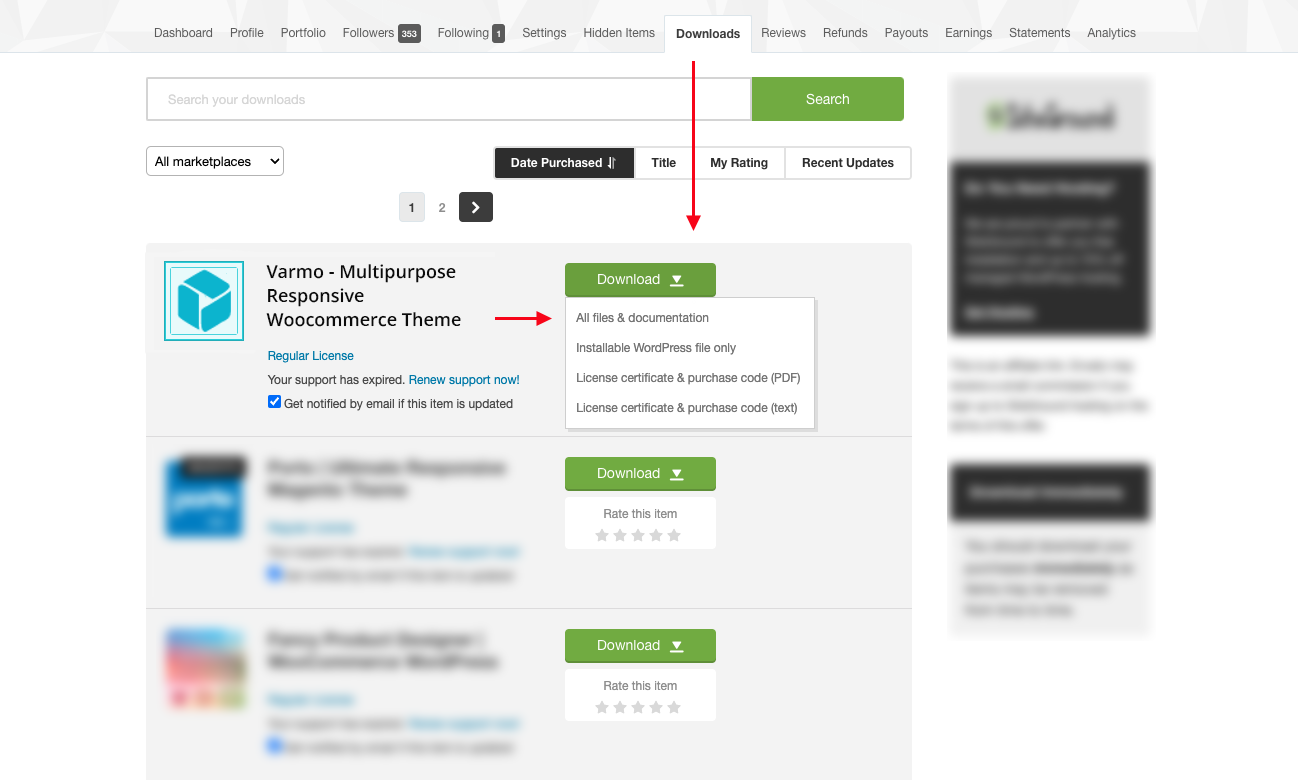The height and width of the screenshot is (780, 1298).
Task: Click the next page arrow icon
Action: [476, 207]
